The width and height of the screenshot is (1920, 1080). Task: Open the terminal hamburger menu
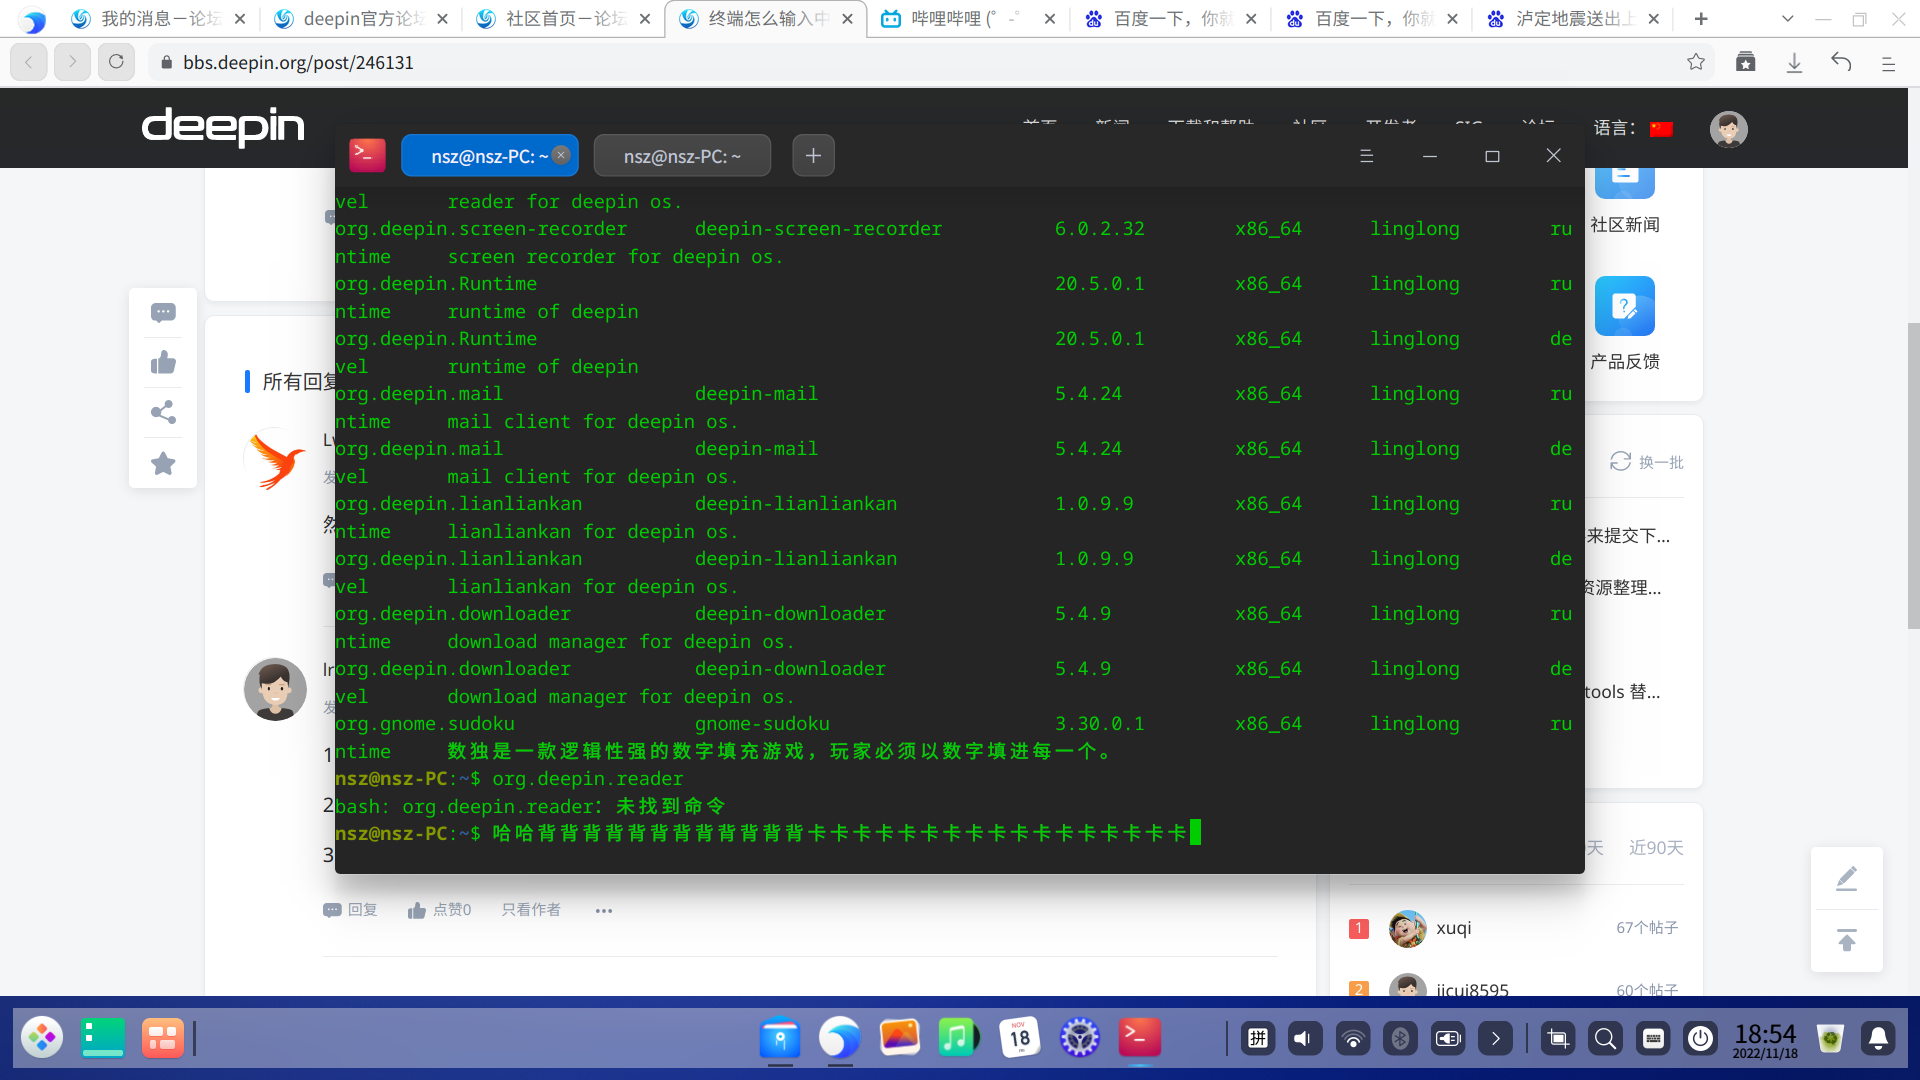pyautogui.click(x=1366, y=156)
